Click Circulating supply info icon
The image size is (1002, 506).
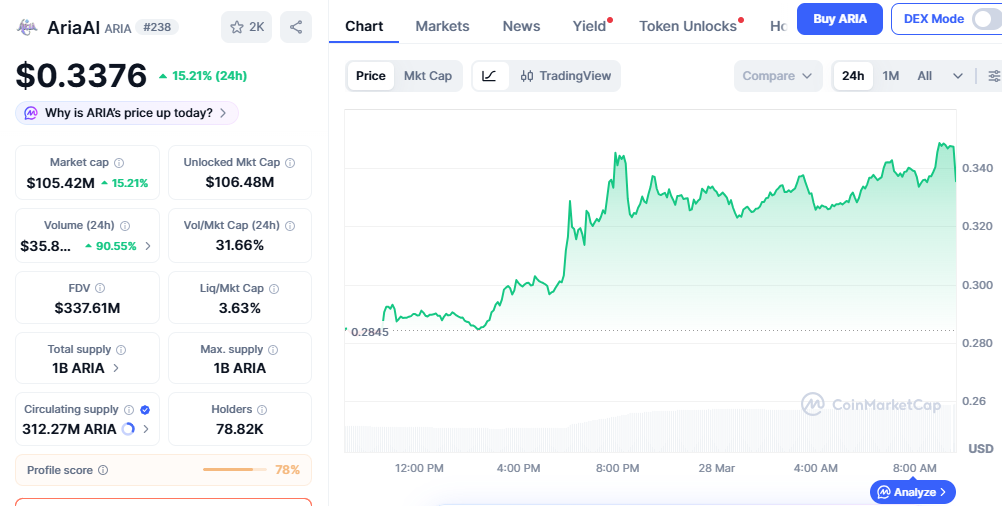point(129,410)
